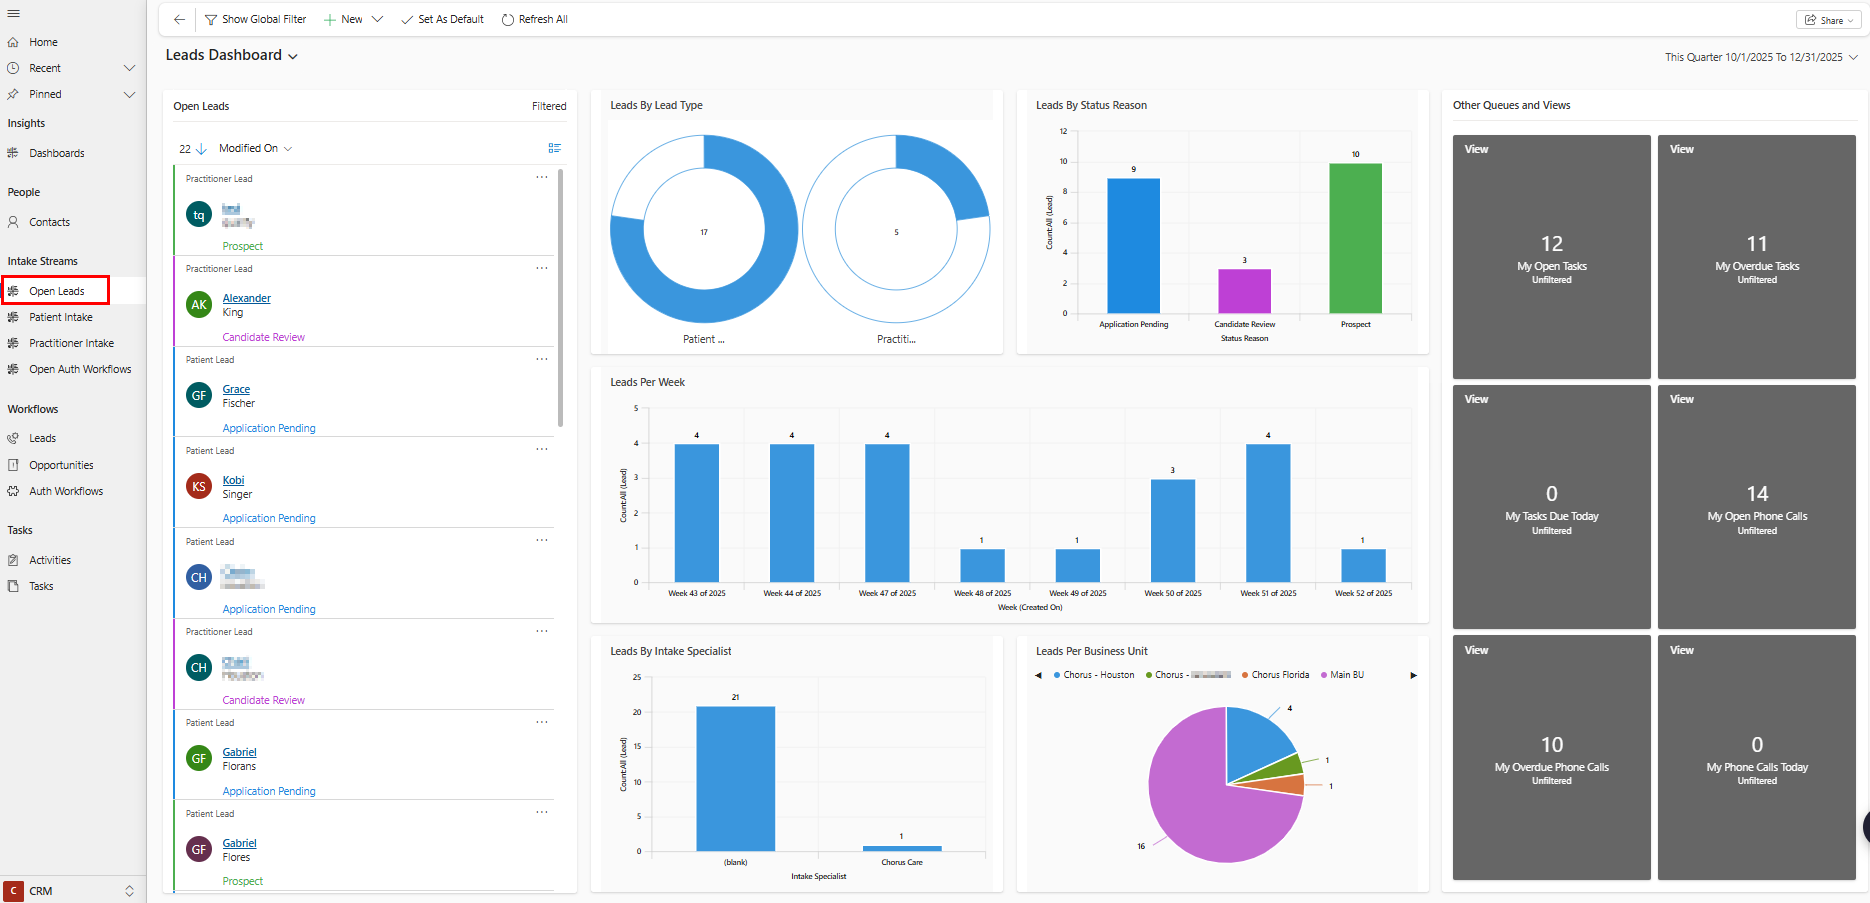The width and height of the screenshot is (1870, 903).
Task: Click the sort direction arrow next to 22
Action: (201, 149)
